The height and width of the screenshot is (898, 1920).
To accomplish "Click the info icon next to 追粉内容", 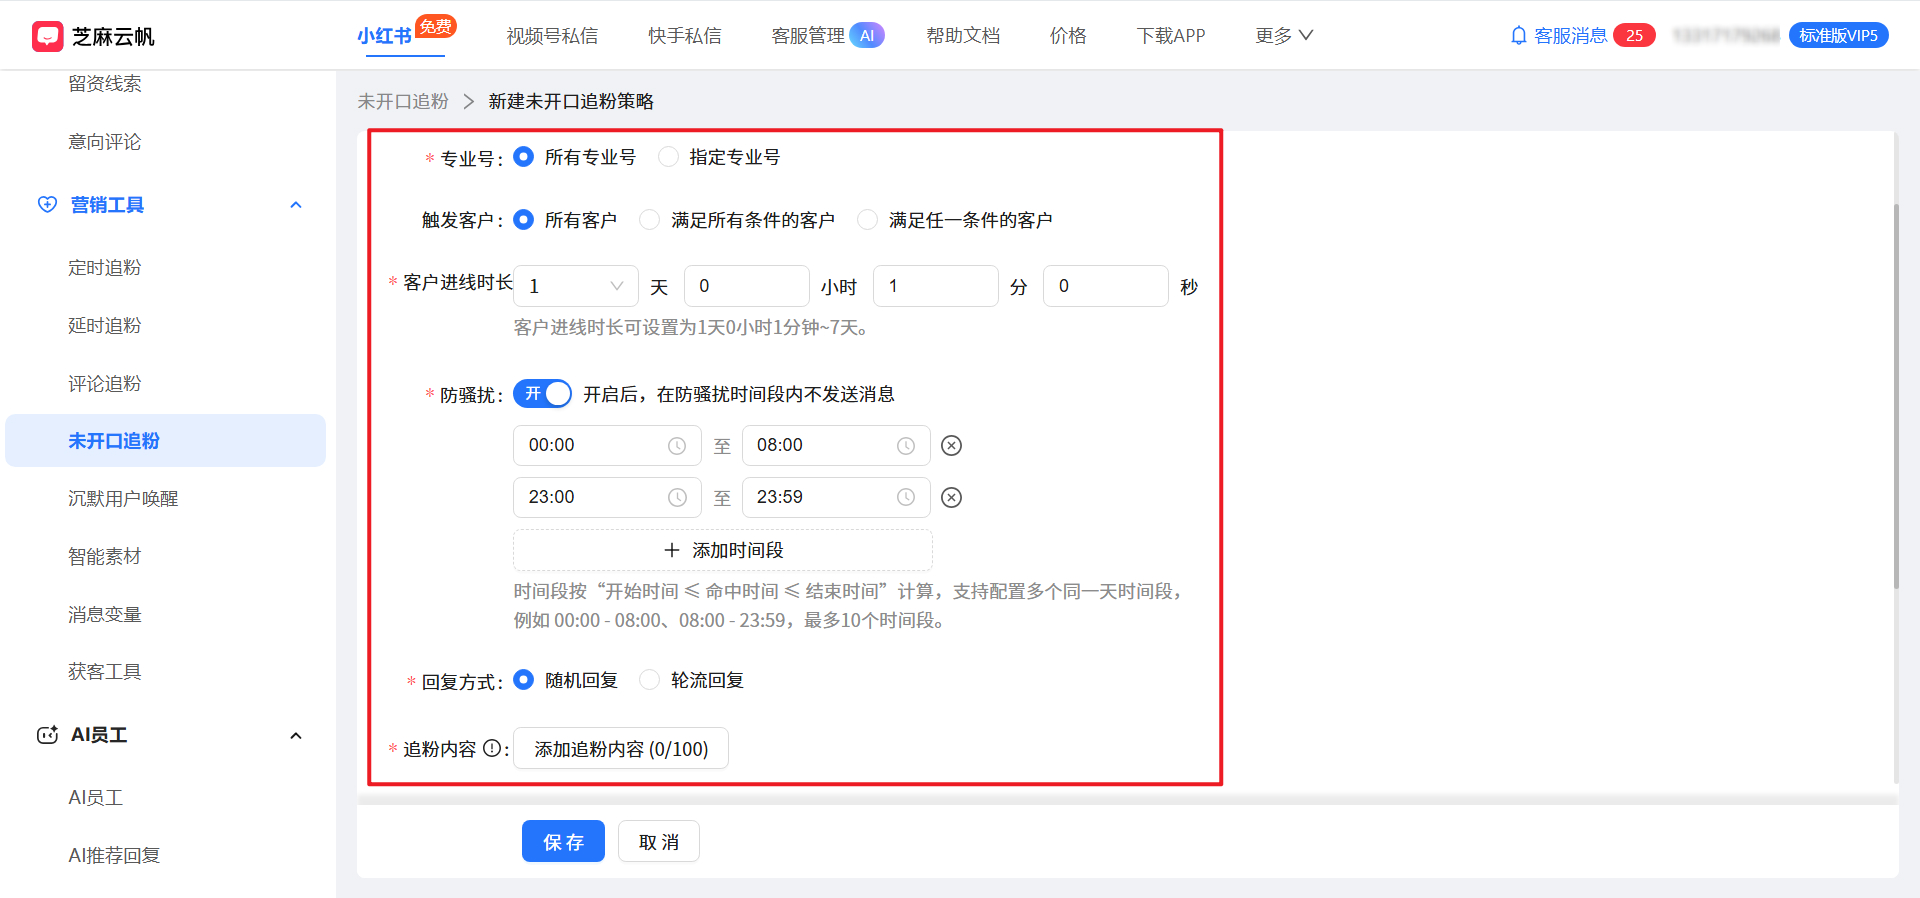I will pos(492,748).
